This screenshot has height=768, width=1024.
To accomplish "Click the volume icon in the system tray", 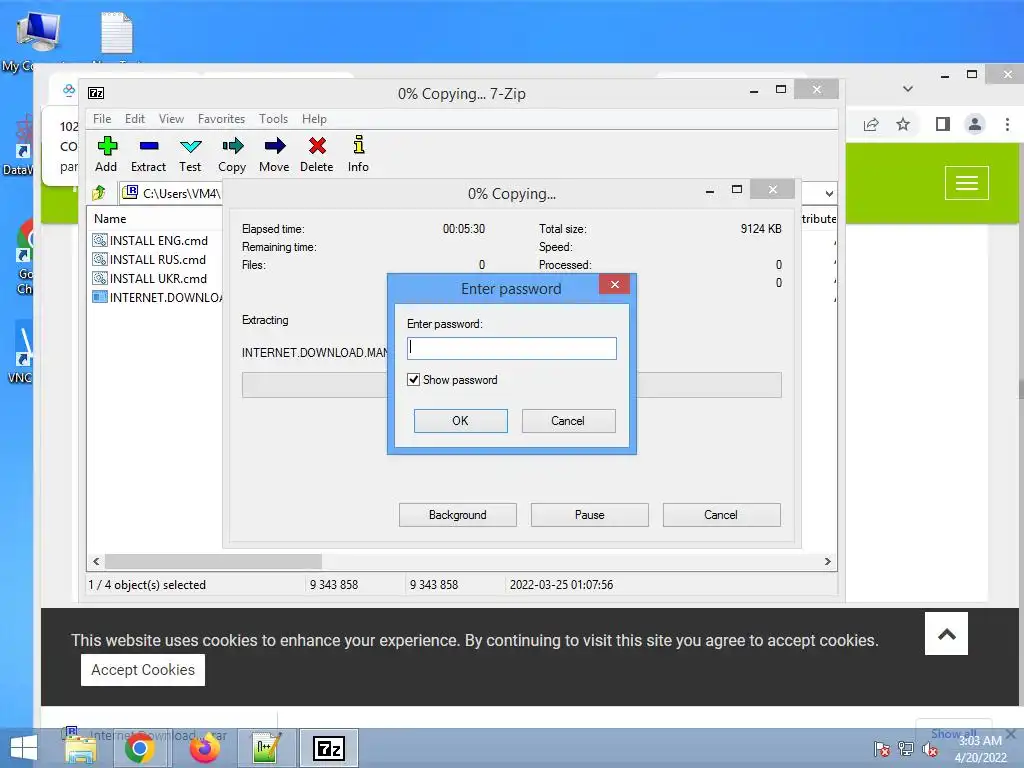I will click(x=930, y=749).
